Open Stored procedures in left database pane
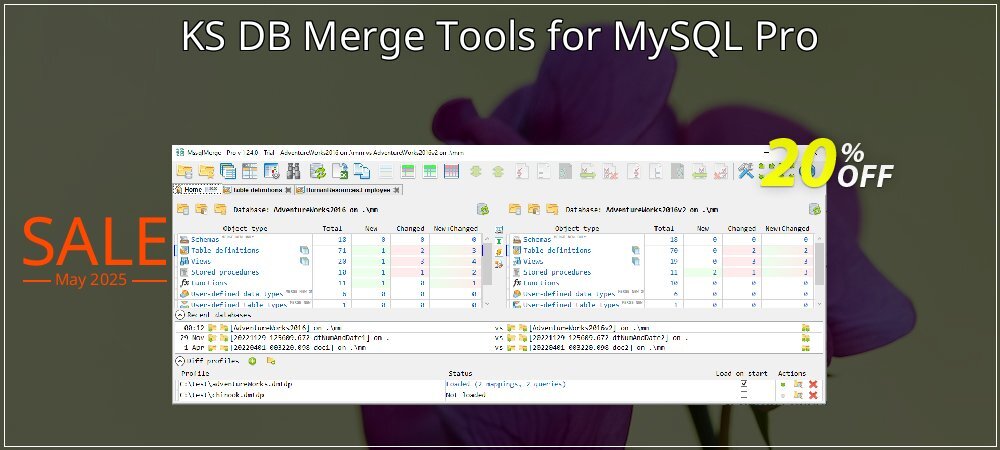 [225, 272]
